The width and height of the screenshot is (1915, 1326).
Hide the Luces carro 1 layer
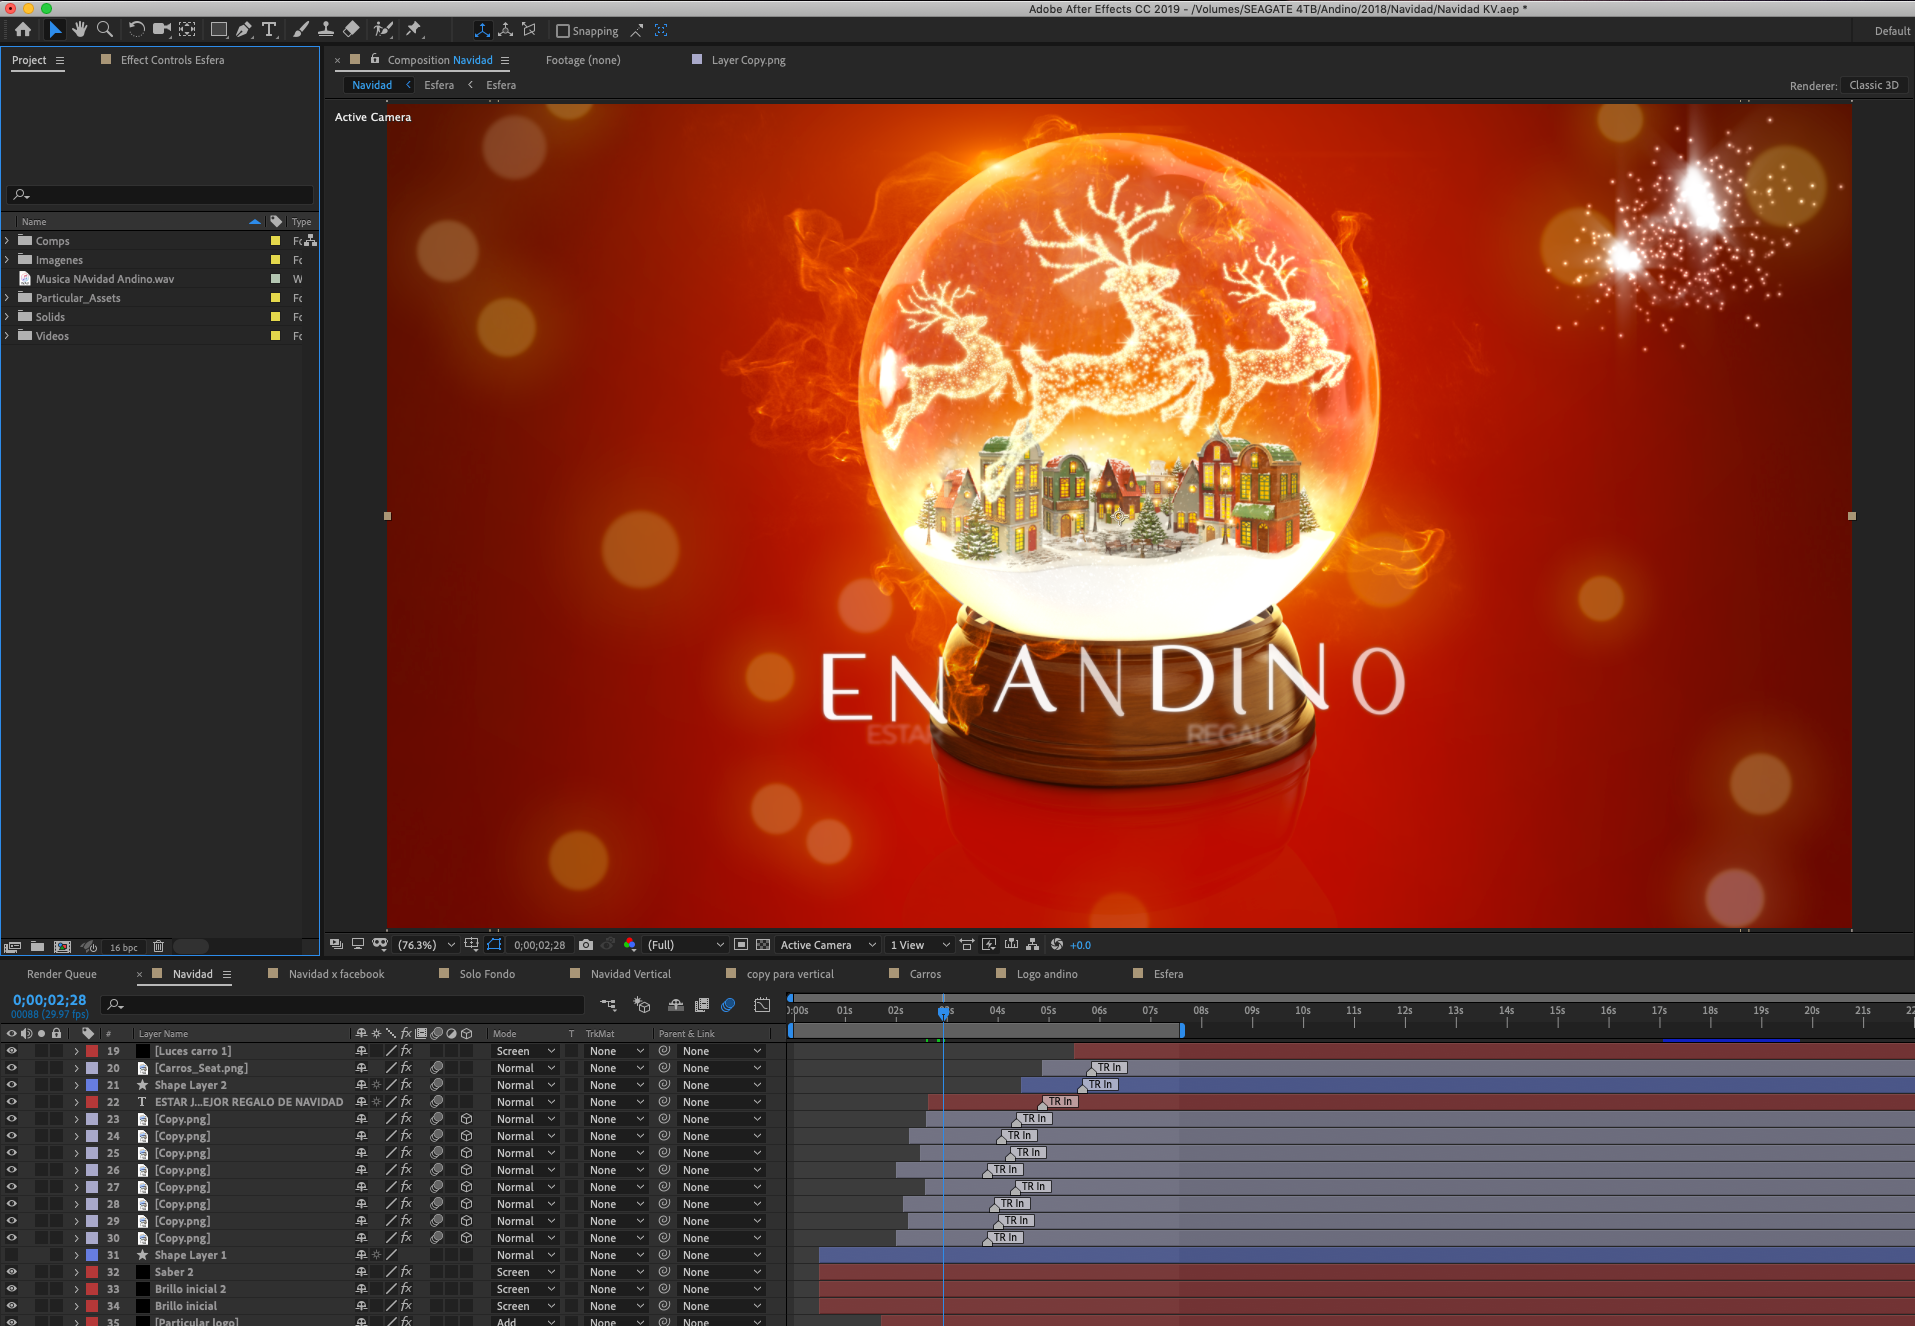pyautogui.click(x=12, y=1051)
